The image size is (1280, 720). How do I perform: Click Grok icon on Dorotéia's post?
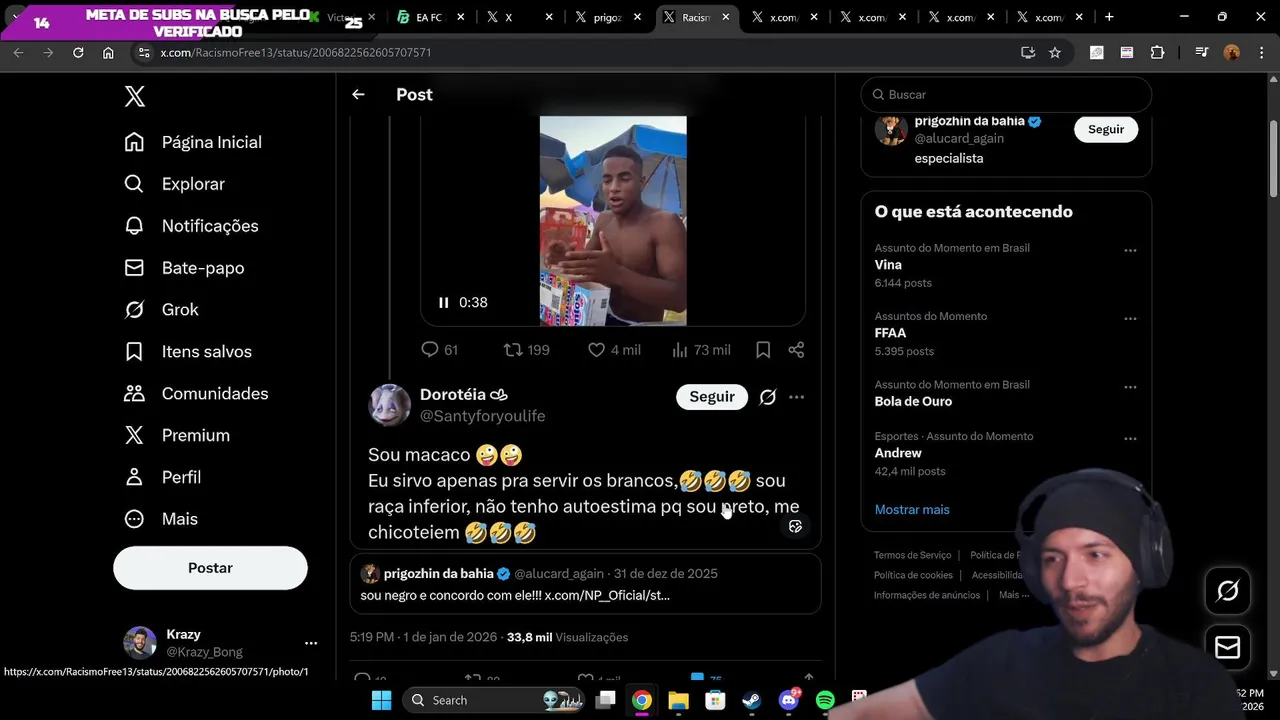(768, 397)
